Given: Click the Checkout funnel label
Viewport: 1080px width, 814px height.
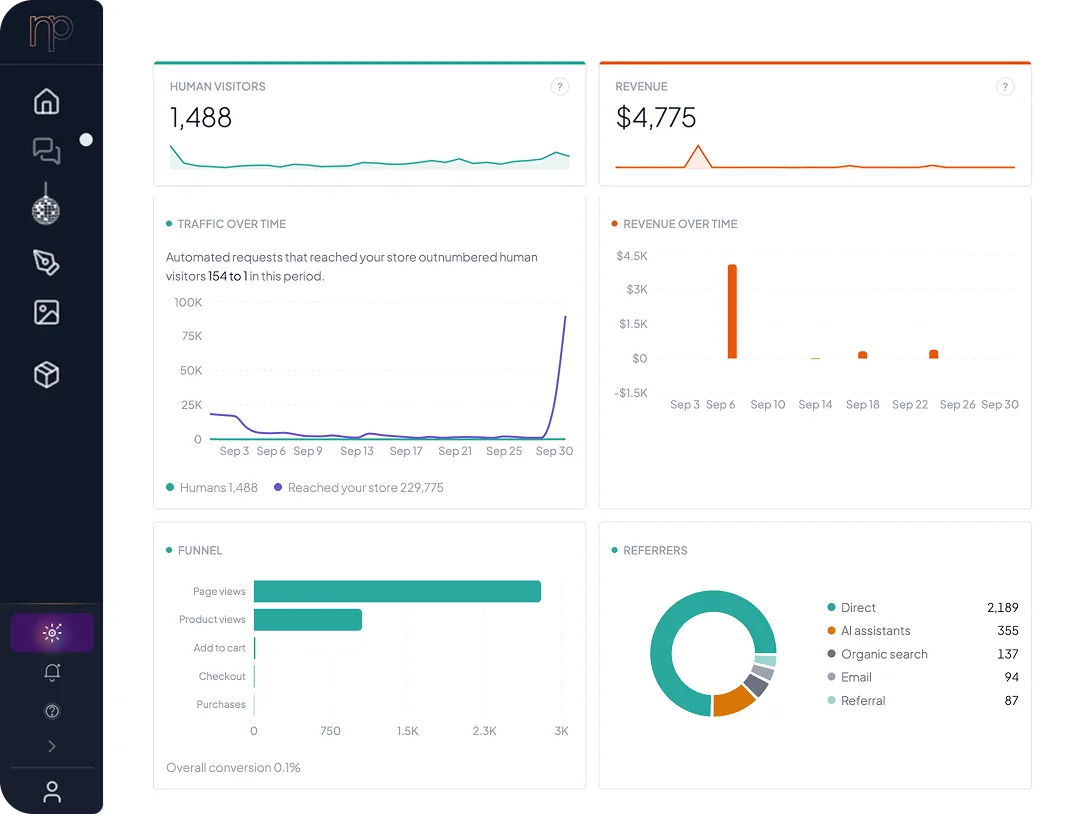Looking at the screenshot, I should click(222, 676).
